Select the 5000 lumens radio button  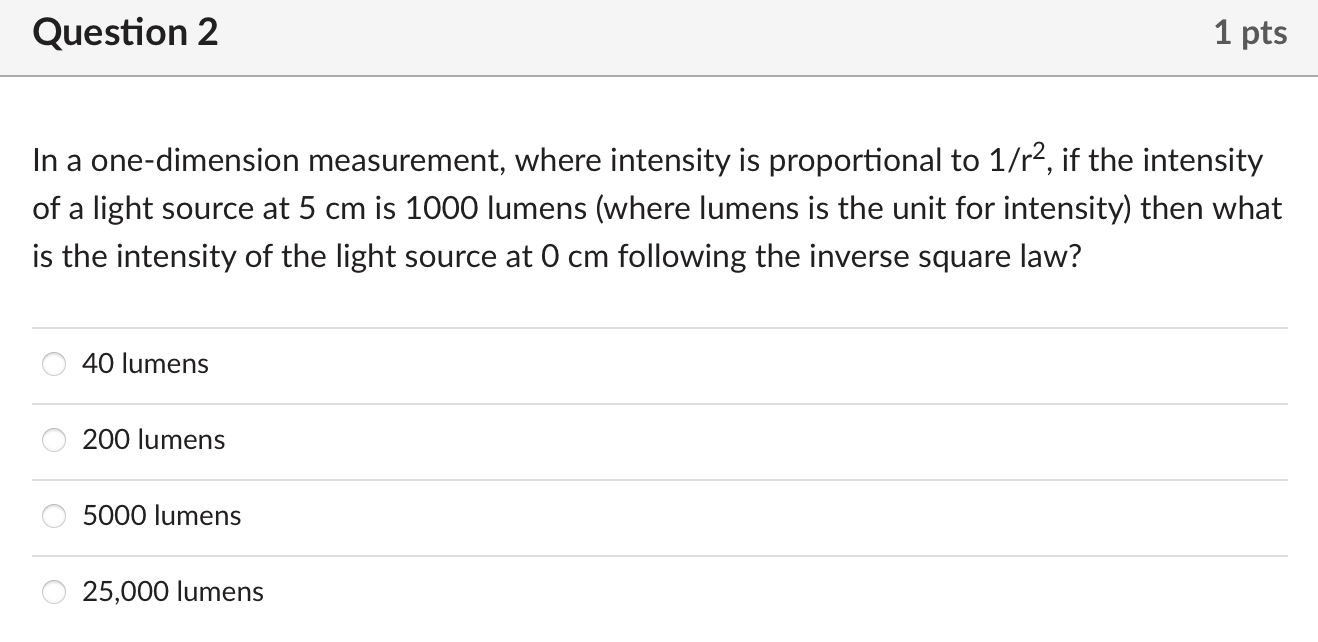[x=54, y=516]
